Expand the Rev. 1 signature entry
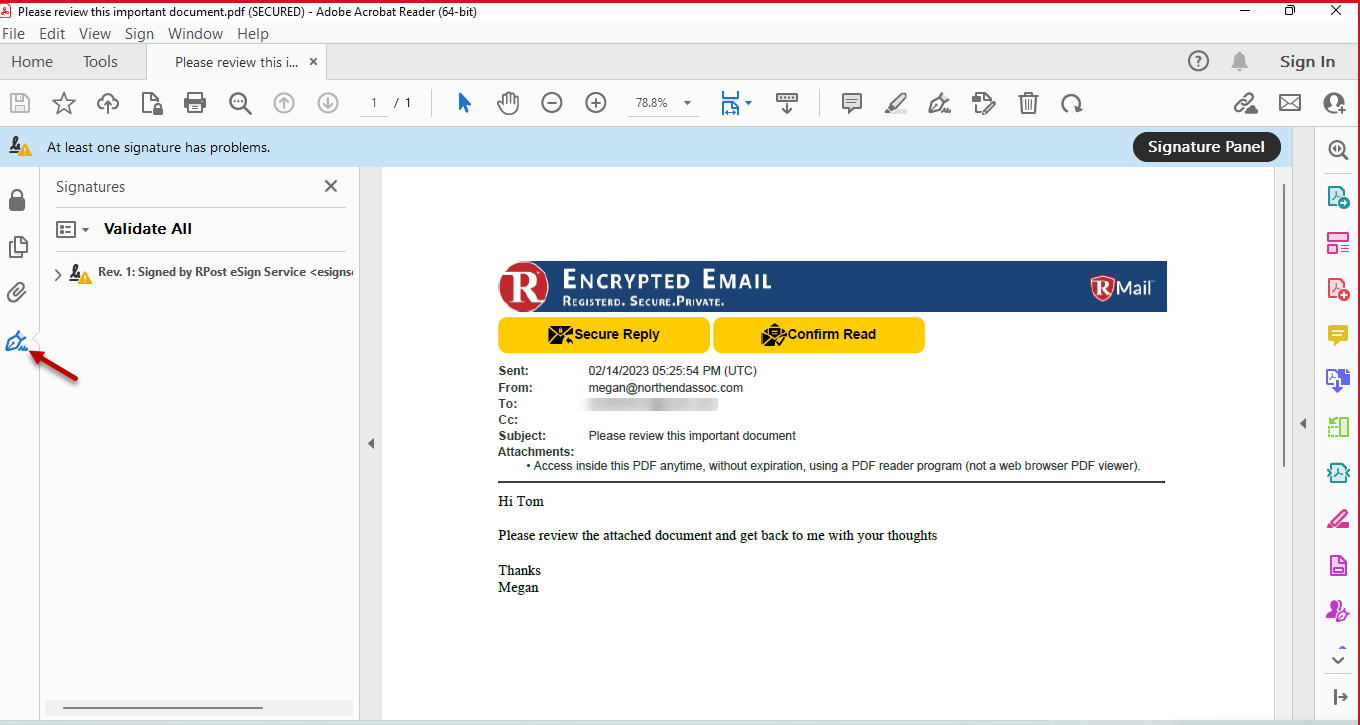1360x725 pixels. click(58, 274)
